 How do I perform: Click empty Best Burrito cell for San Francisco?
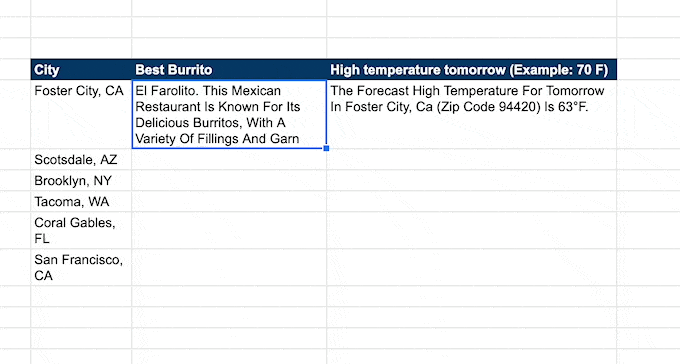click(229, 267)
